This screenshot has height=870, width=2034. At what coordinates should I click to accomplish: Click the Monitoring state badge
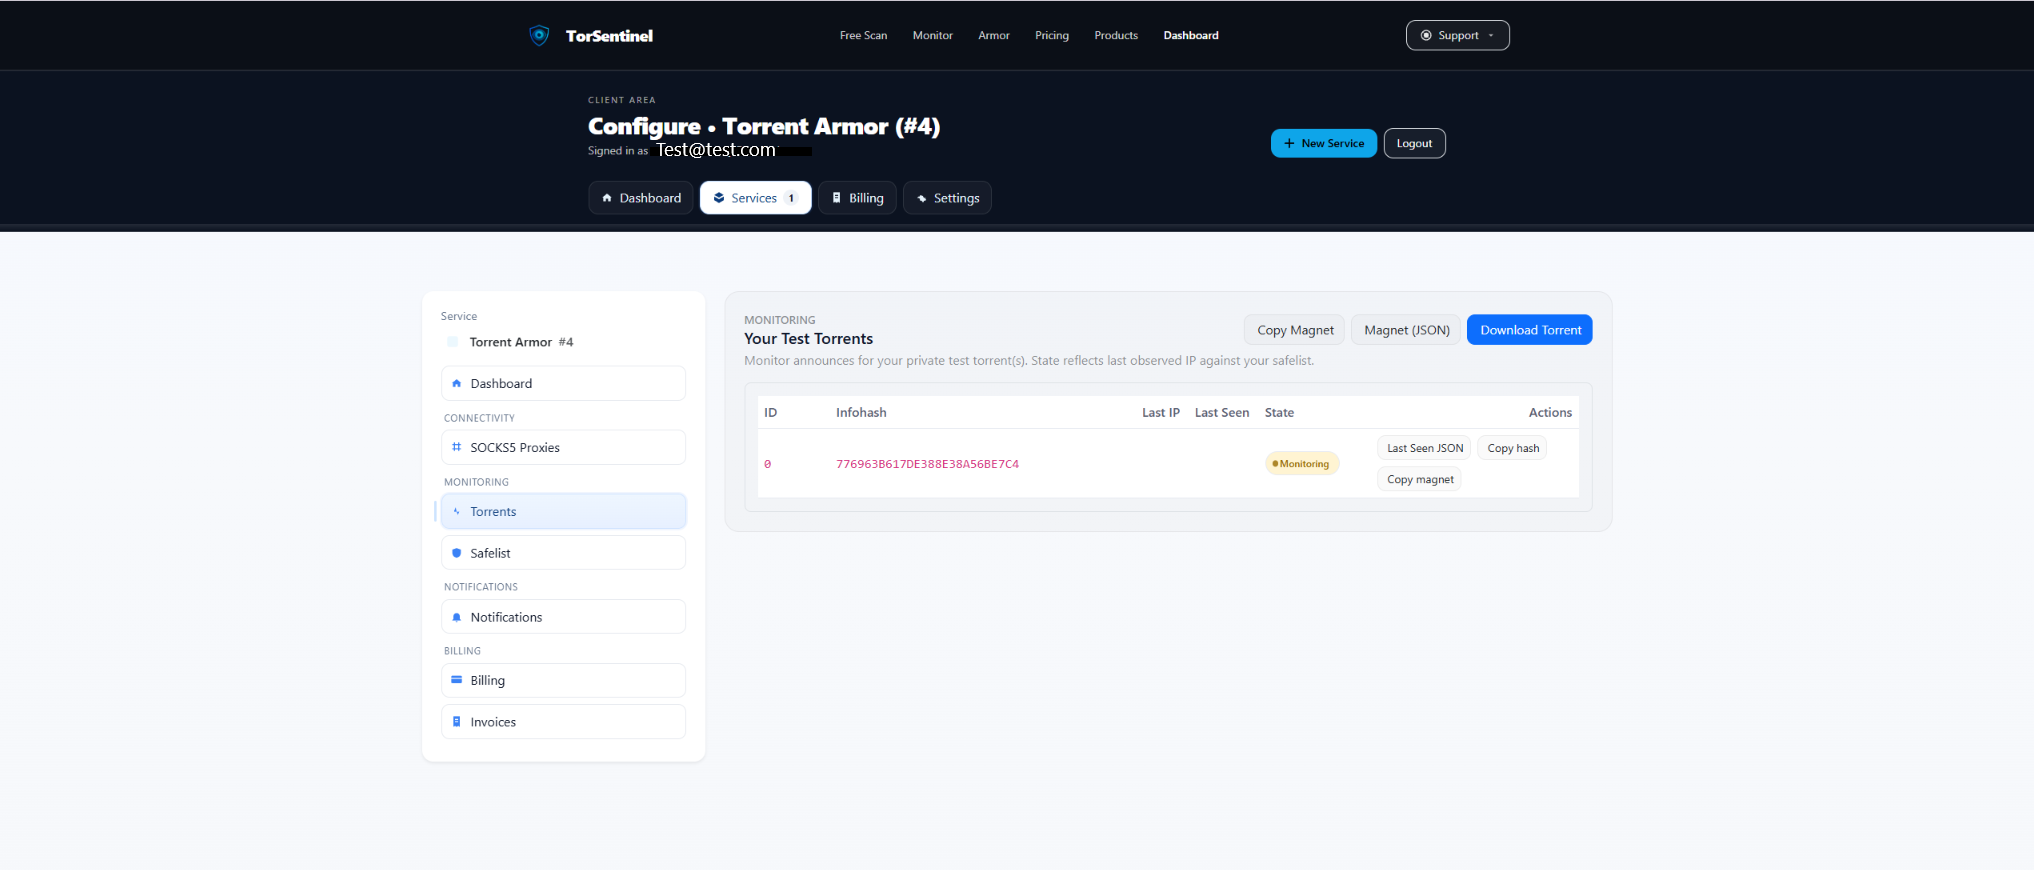coord(1302,464)
